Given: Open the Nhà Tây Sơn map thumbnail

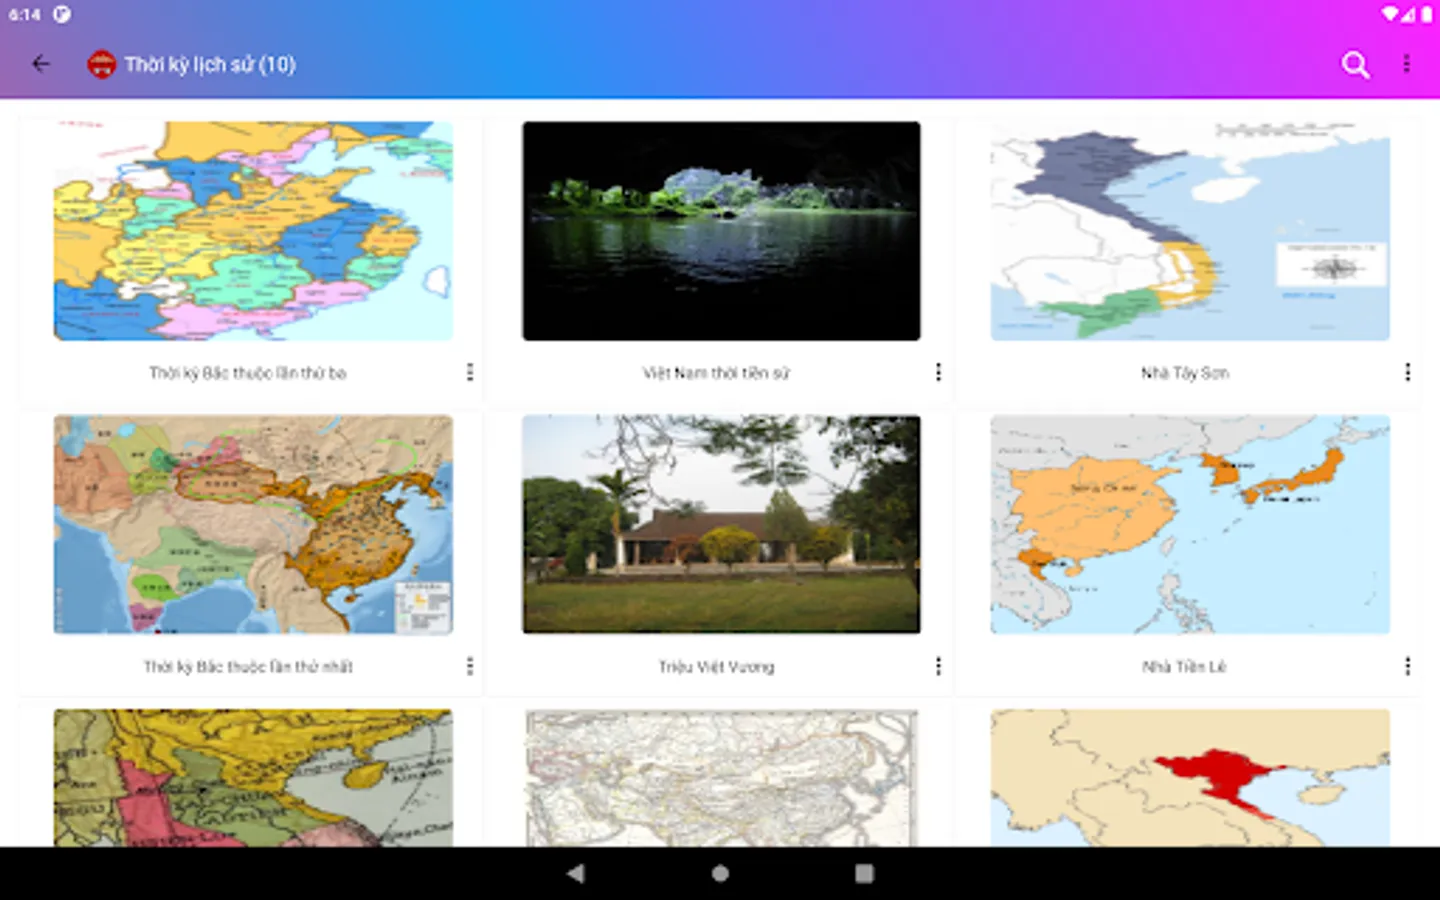Looking at the screenshot, I should (1190, 231).
